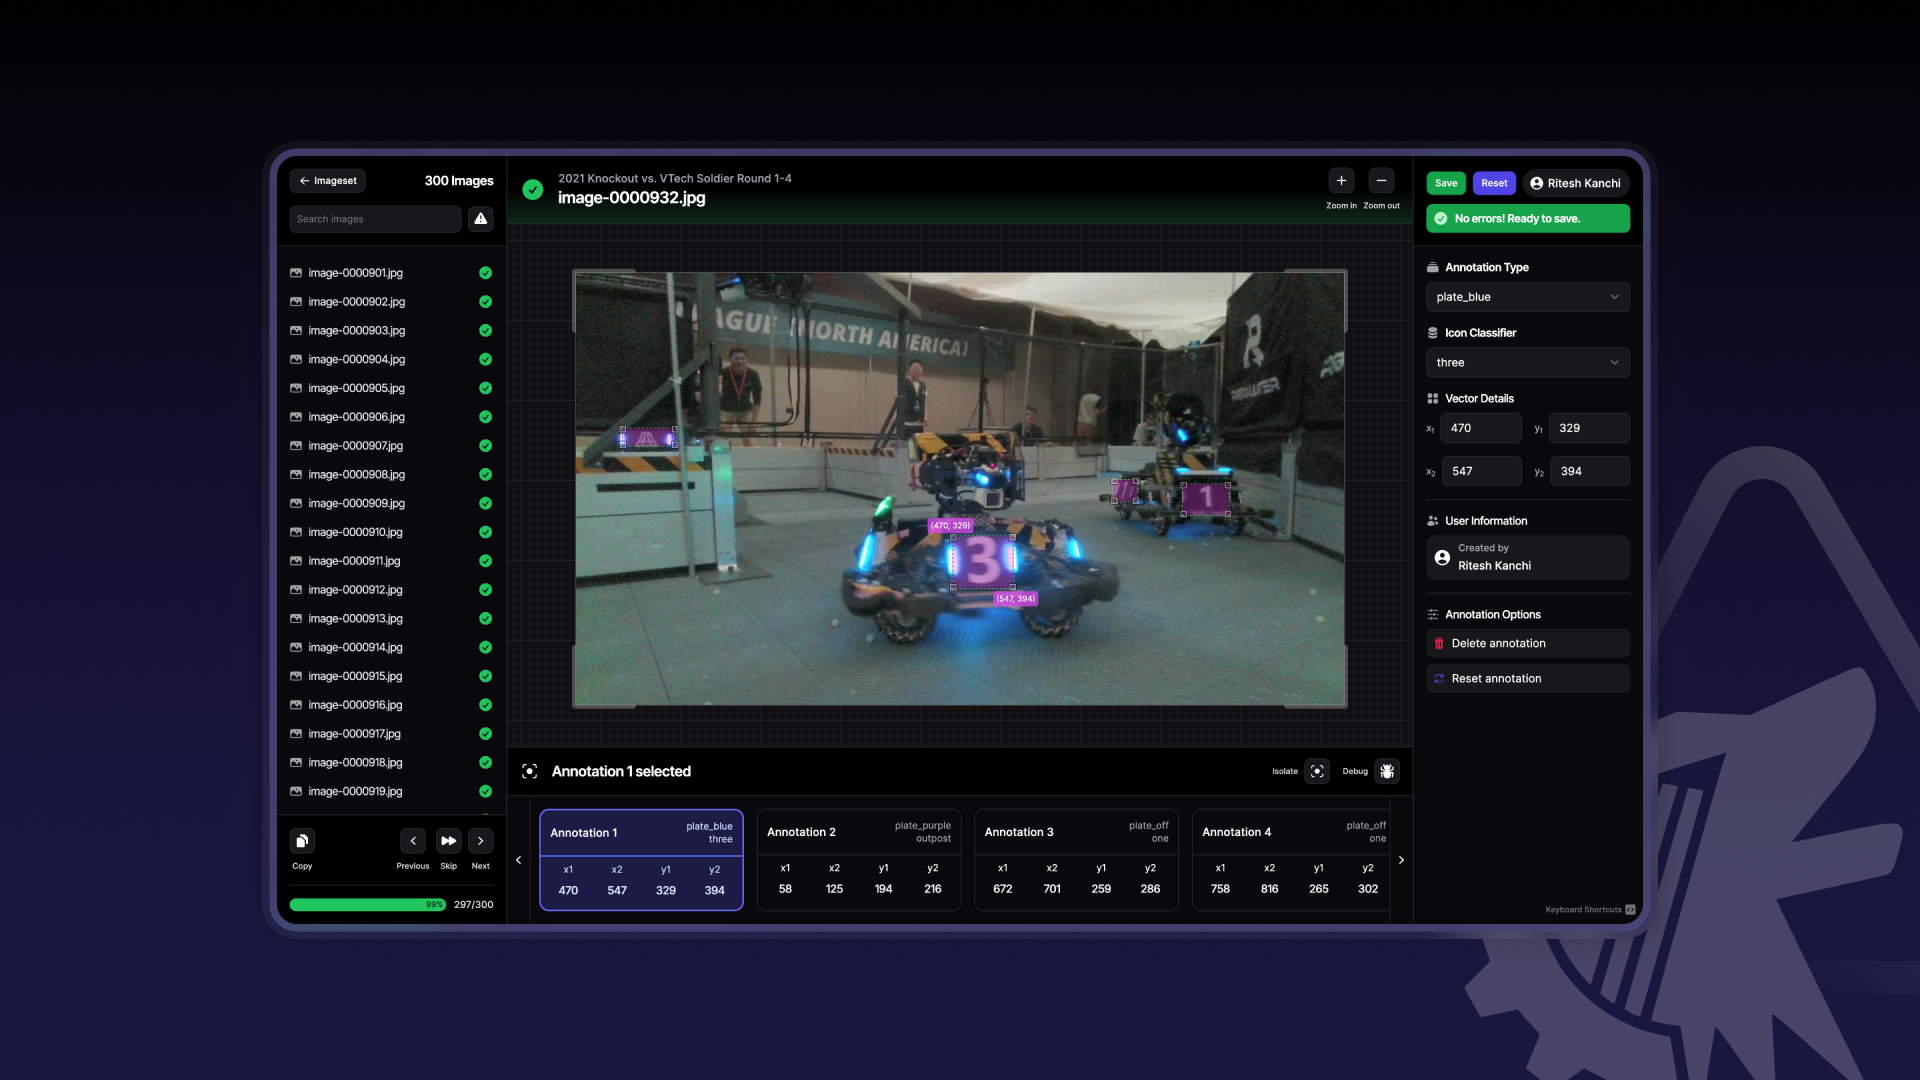Go to the Previous image arrow
Image resolution: width=1920 pixels, height=1080 pixels.
click(x=413, y=841)
